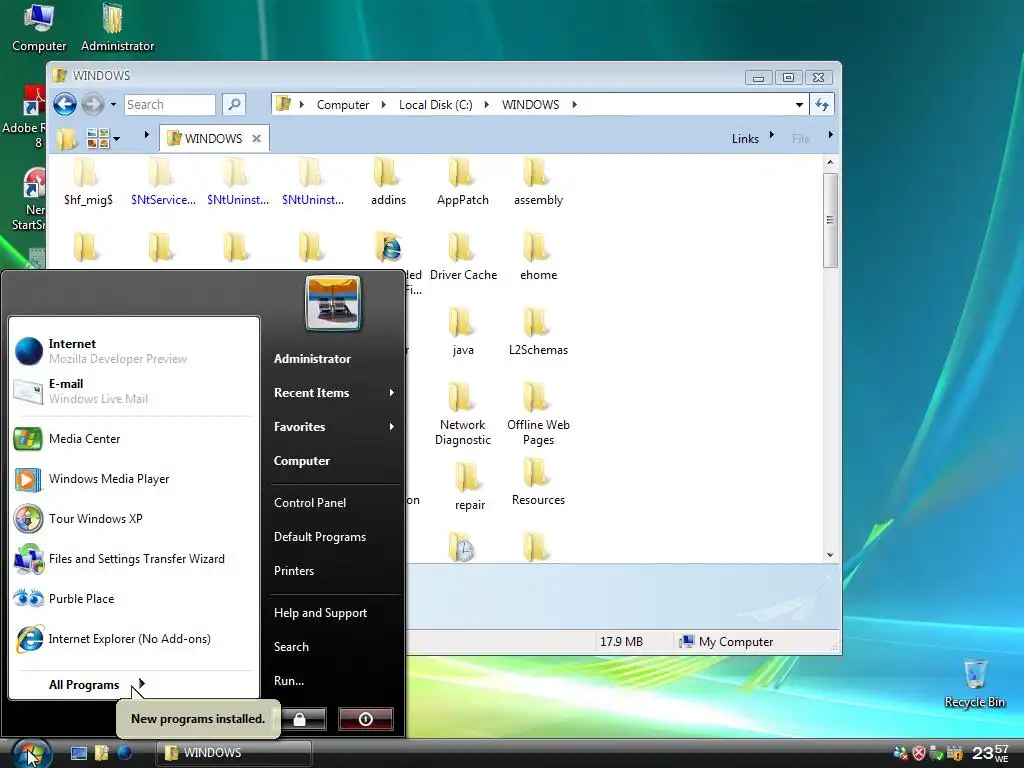Open Help and Support
This screenshot has height=768, width=1024.
pyautogui.click(x=320, y=613)
